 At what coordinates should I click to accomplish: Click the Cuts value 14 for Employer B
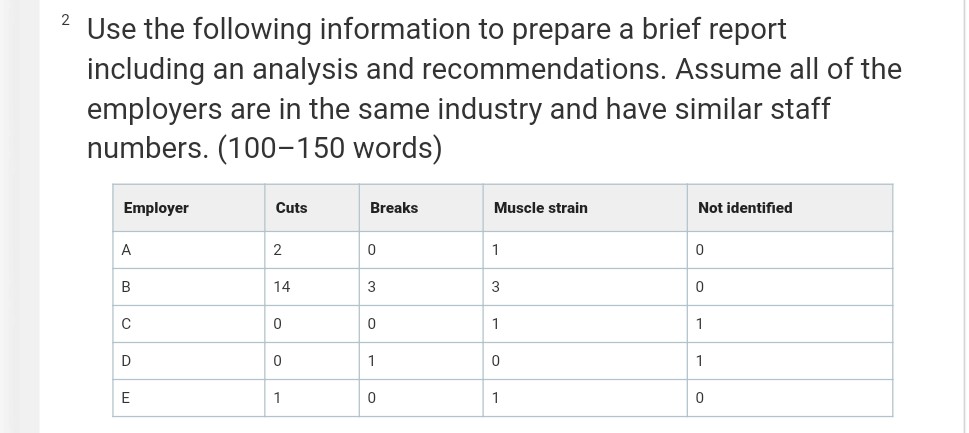282,287
